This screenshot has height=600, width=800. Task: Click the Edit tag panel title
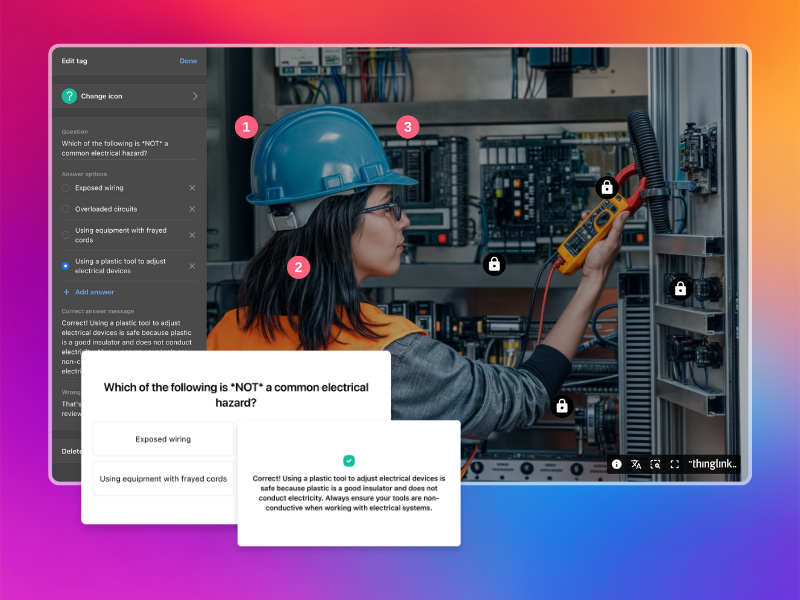(x=74, y=61)
